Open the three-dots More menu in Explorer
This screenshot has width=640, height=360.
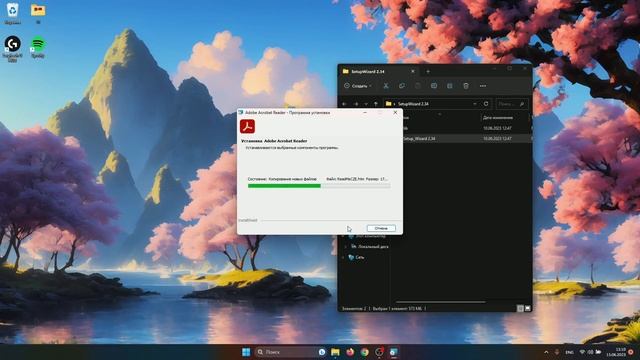[483, 86]
